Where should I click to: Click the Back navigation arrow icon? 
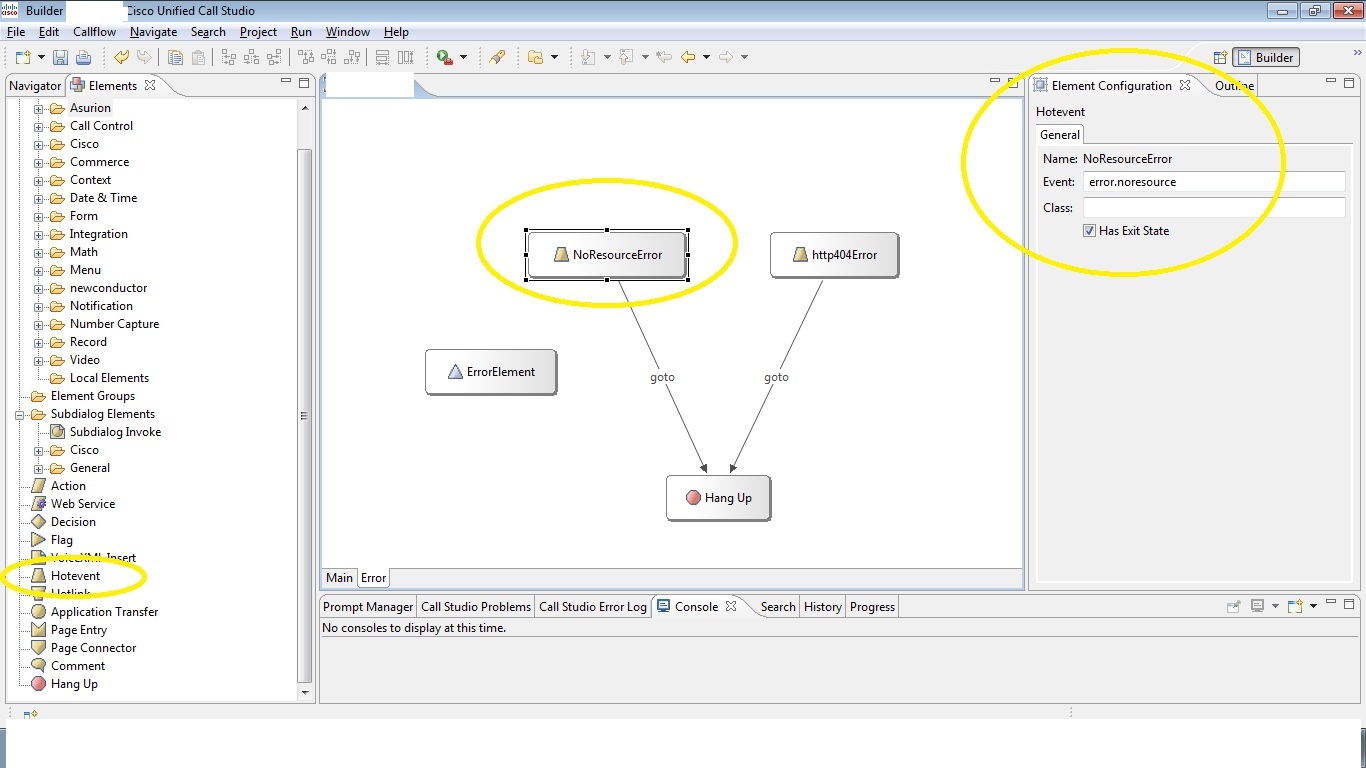pyautogui.click(x=688, y=57)
